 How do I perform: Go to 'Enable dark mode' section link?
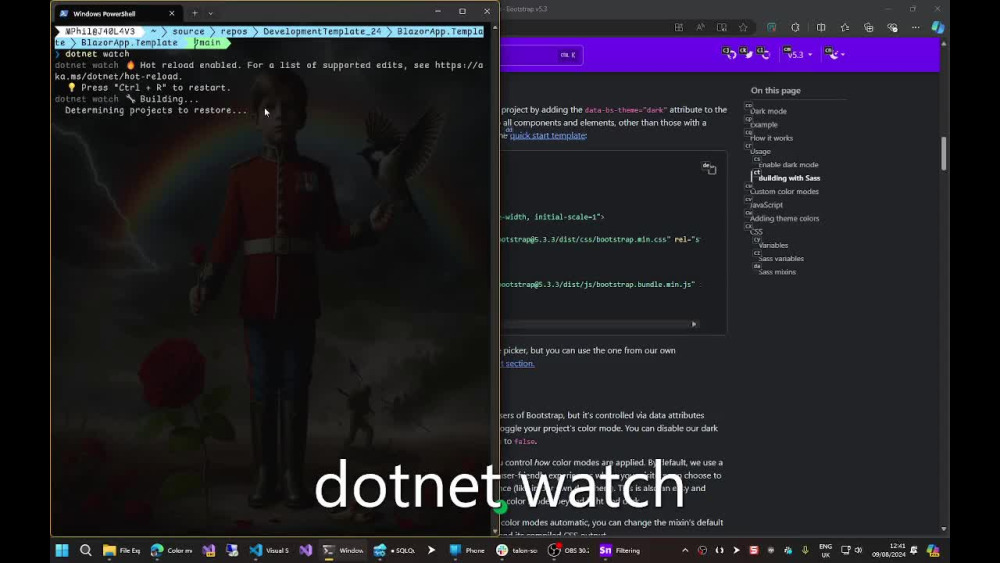[788, 165]
